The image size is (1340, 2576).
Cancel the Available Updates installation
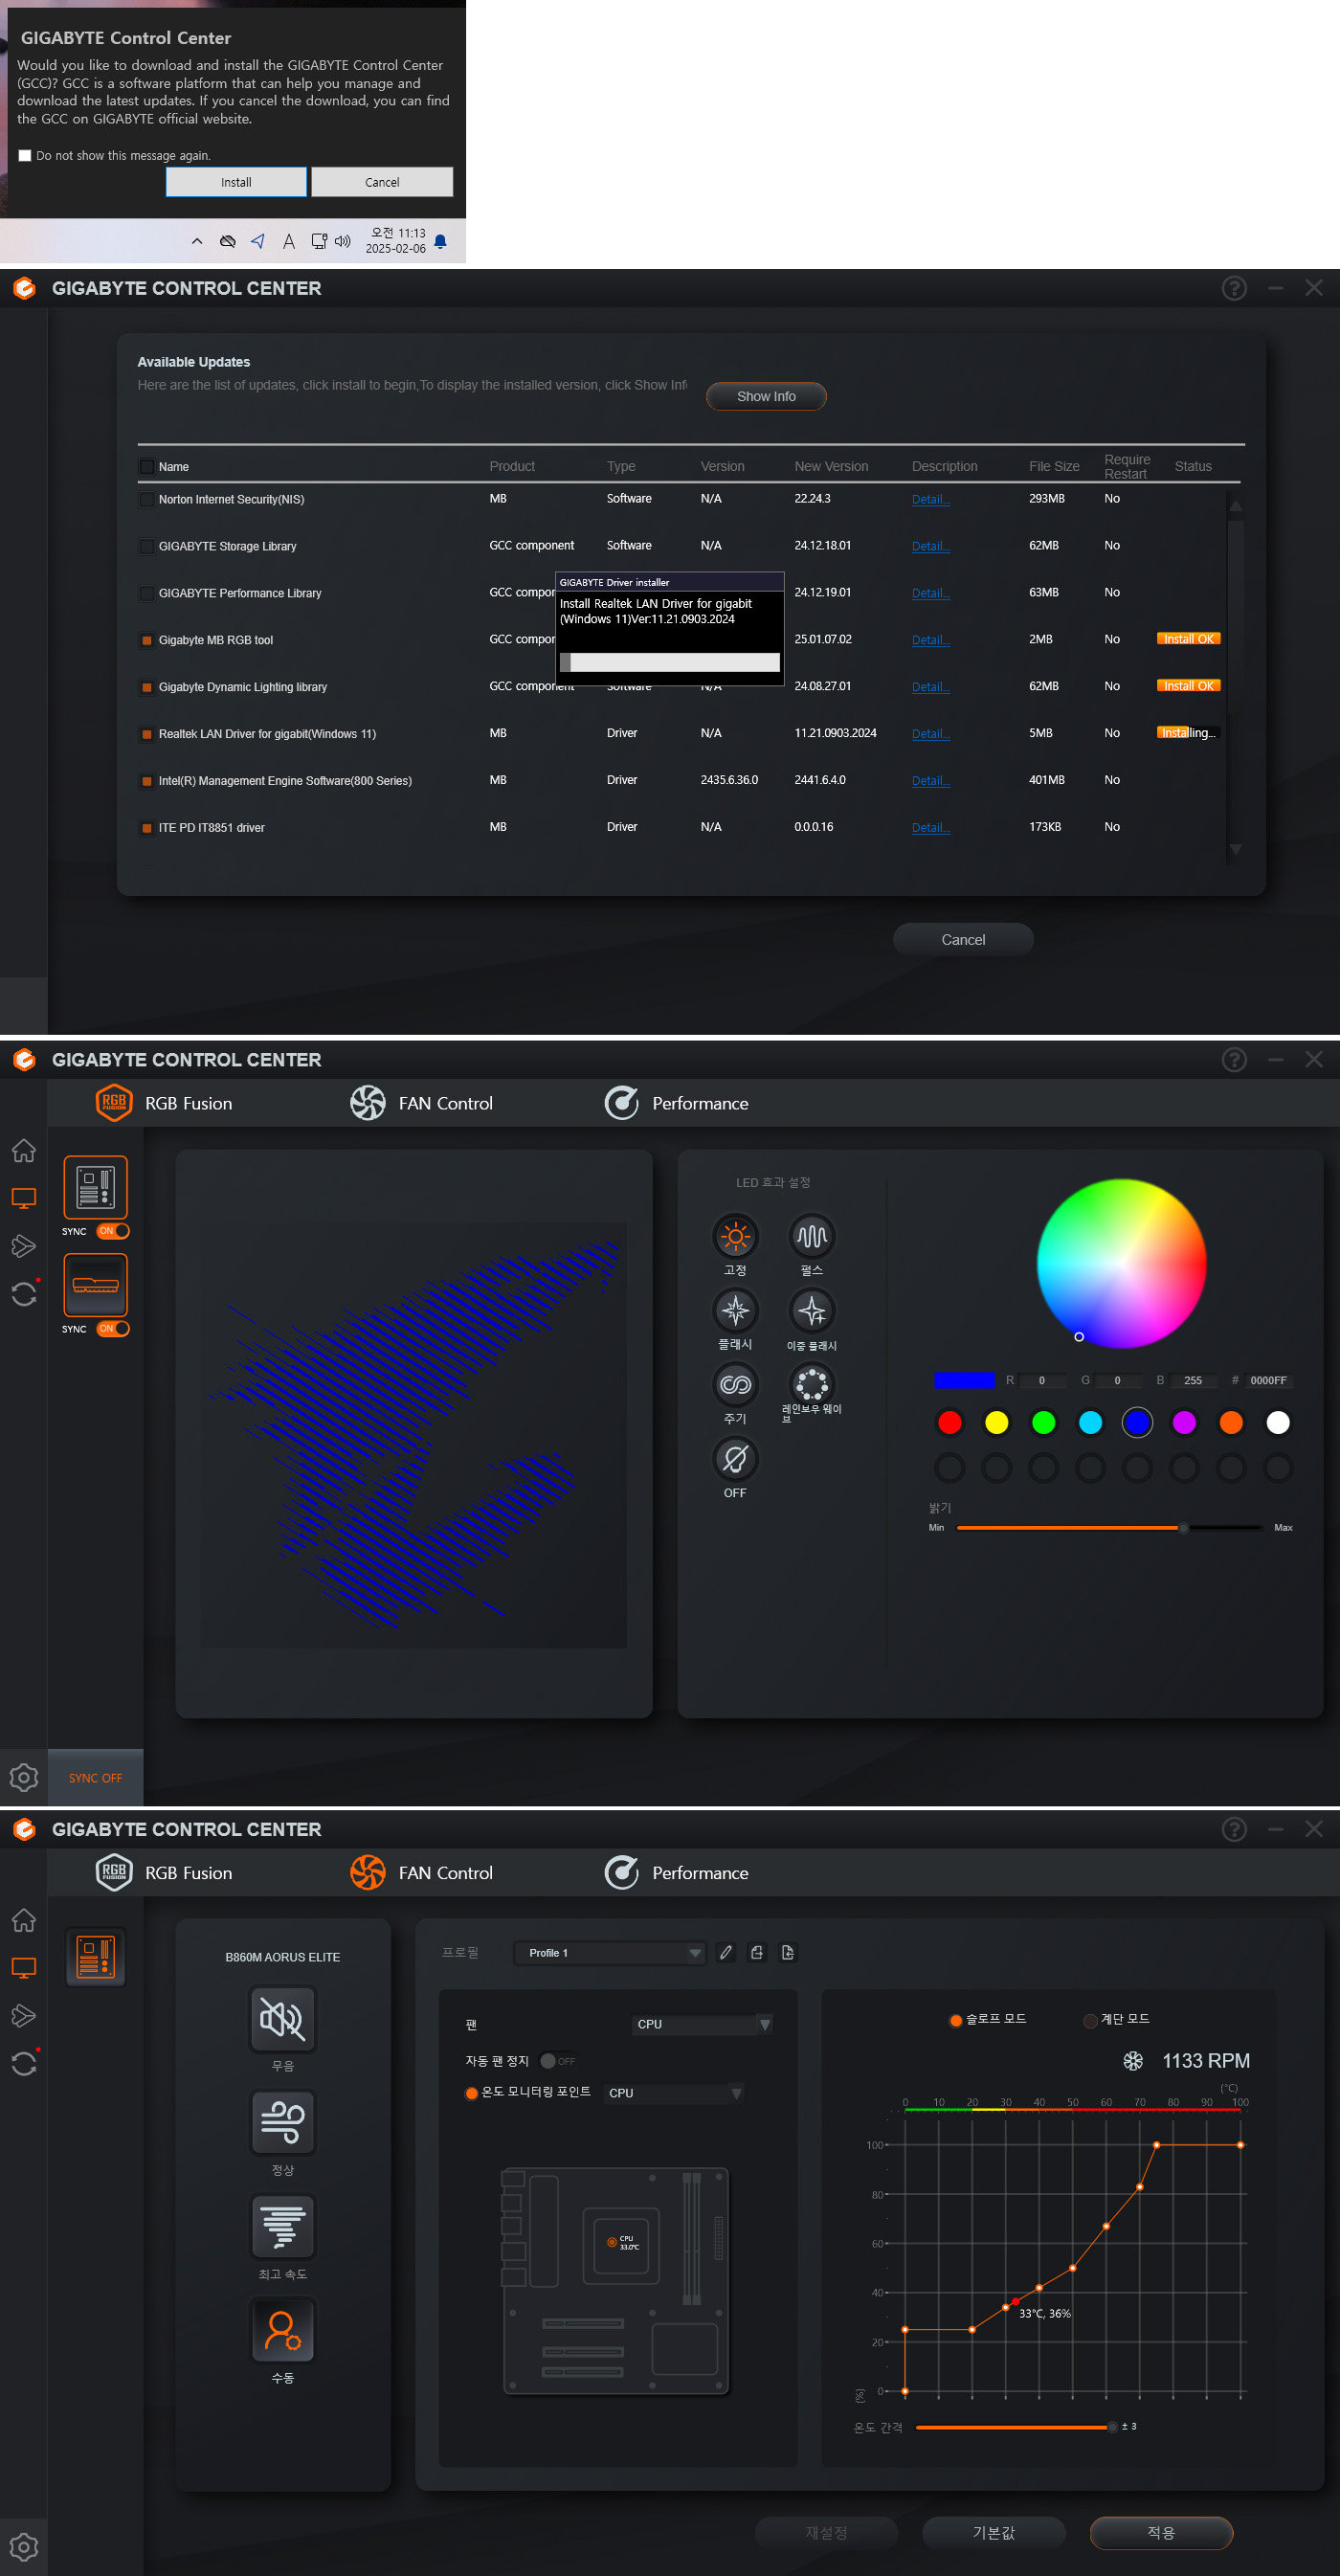pos(963,939)
